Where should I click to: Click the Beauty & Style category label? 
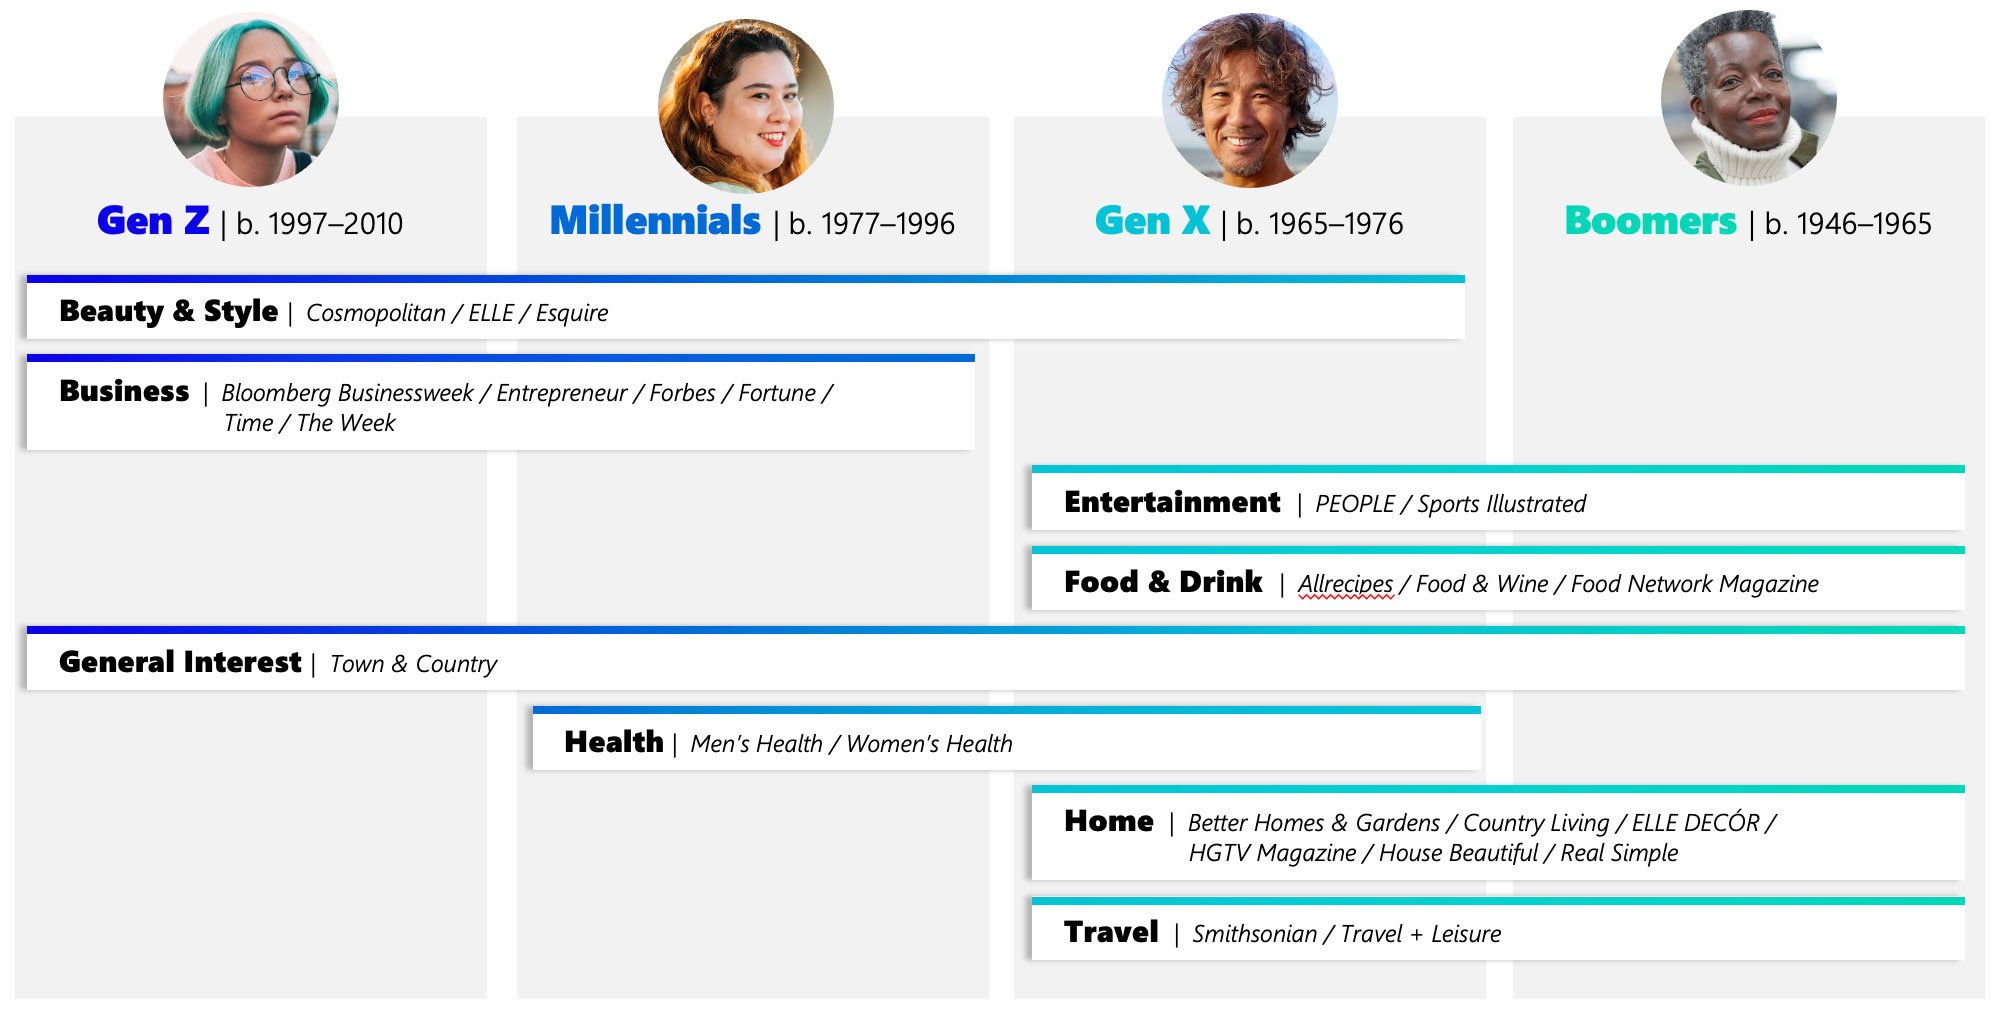tap(168, 312)
